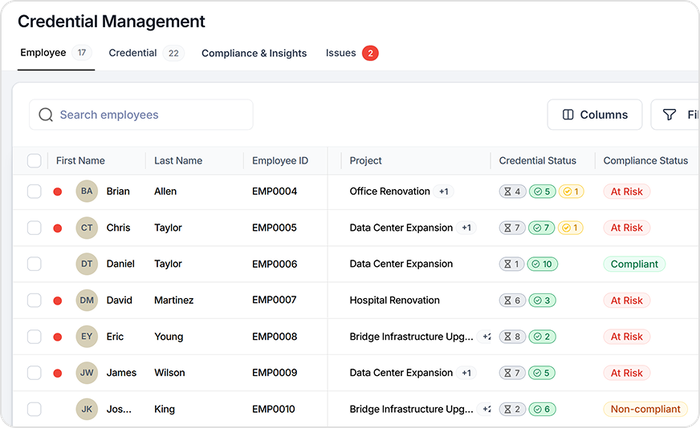Viewport: 700px width, 428px height.
Task: Expand +1 projects in Chris Taylor row
Action: (466, 228)
